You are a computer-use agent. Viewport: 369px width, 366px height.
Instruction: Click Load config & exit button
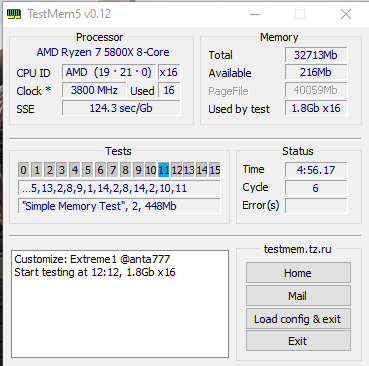coord(298,319)
